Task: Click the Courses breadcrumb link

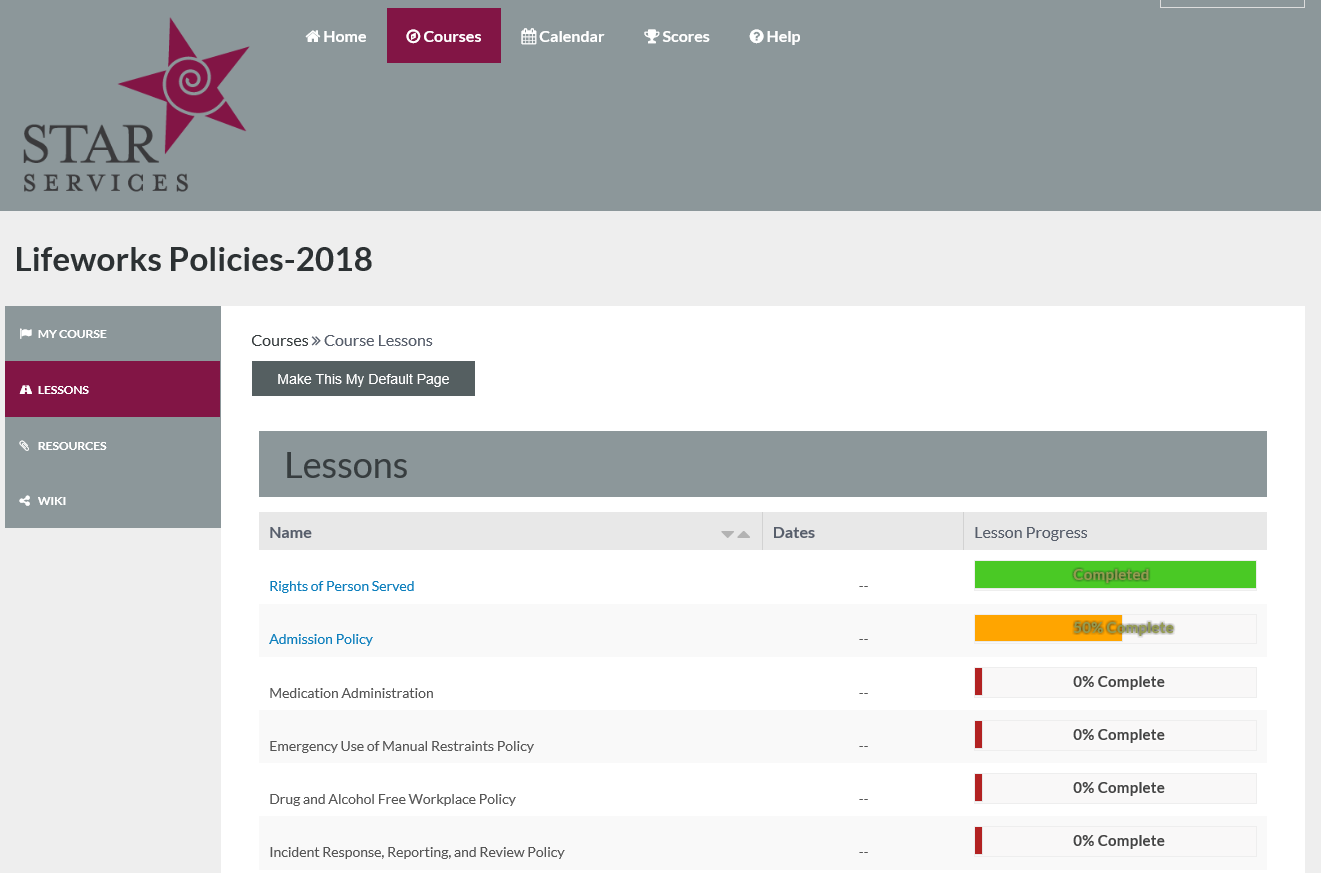Action: point(279,341)
